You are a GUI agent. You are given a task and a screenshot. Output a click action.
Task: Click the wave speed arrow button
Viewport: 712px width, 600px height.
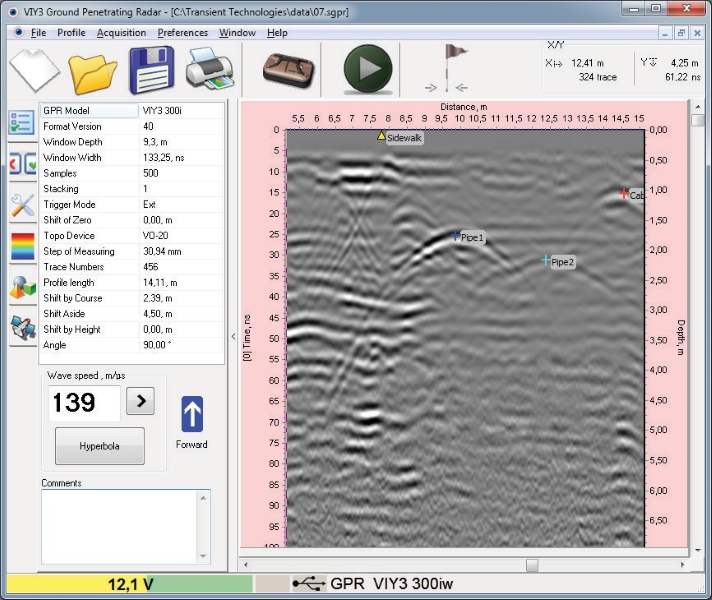click(140, 401)
